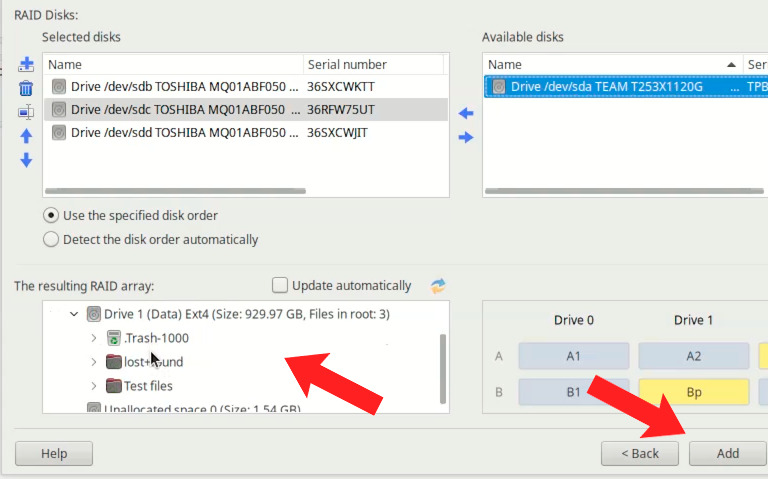The height and width of the screenshot is (479, 768).
Task: Click the lost+found folder icon
Action: 114,362
